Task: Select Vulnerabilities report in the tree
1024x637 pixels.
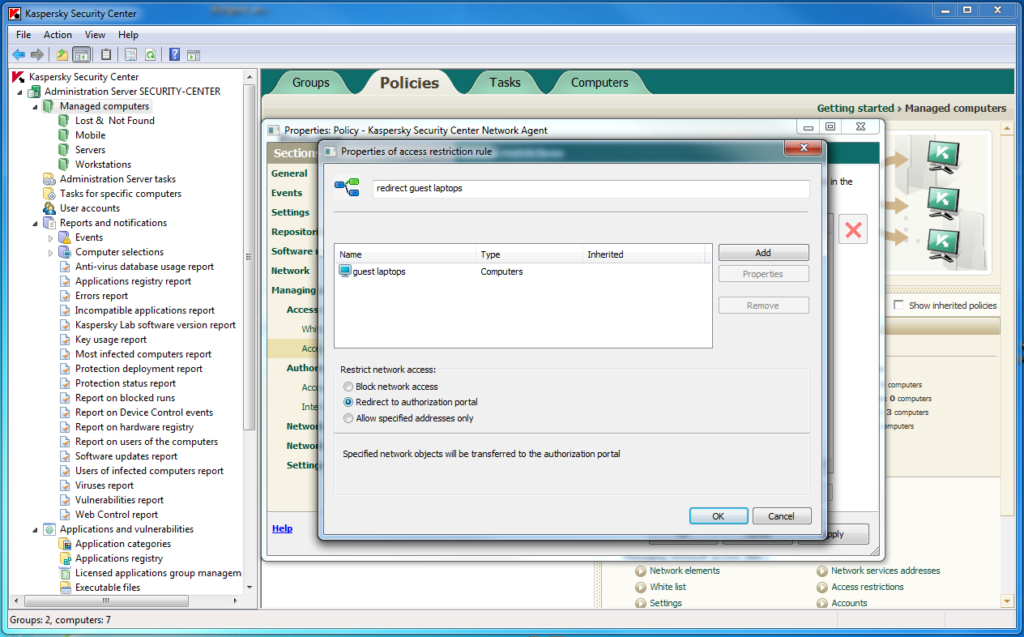Action: [x=119, y=500]
